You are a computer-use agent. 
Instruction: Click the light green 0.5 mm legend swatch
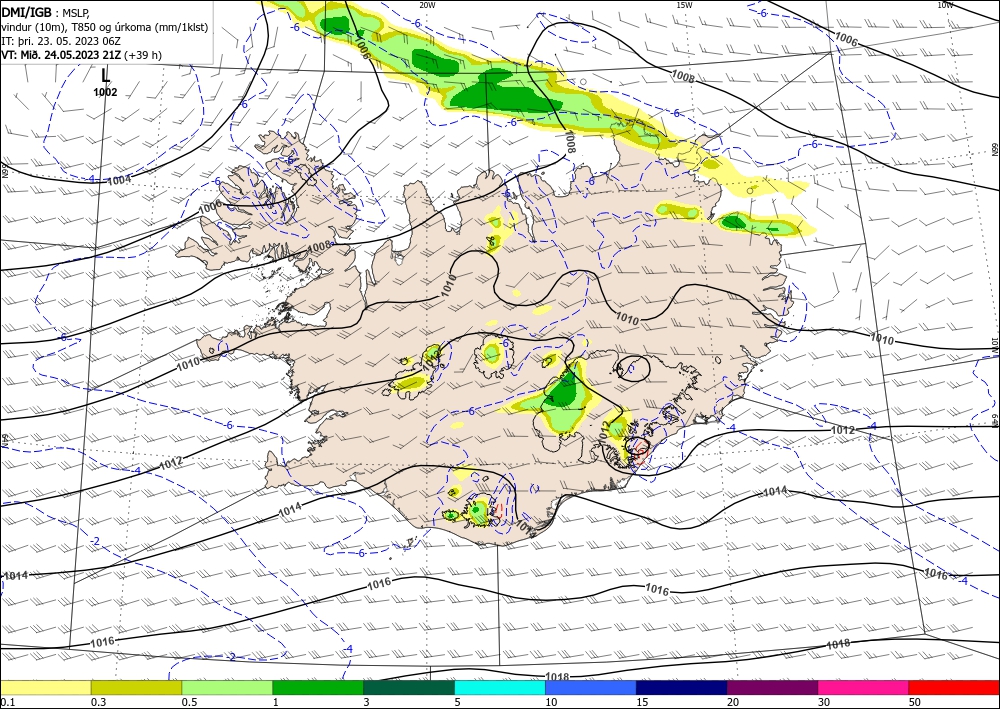227,687
